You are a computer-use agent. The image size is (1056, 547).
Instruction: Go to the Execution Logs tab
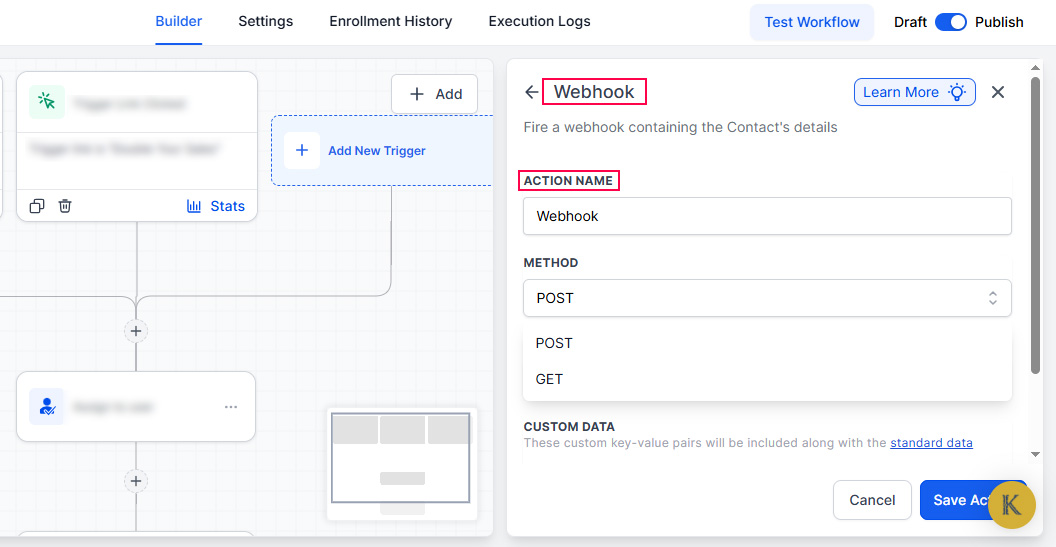pos(539,21)
